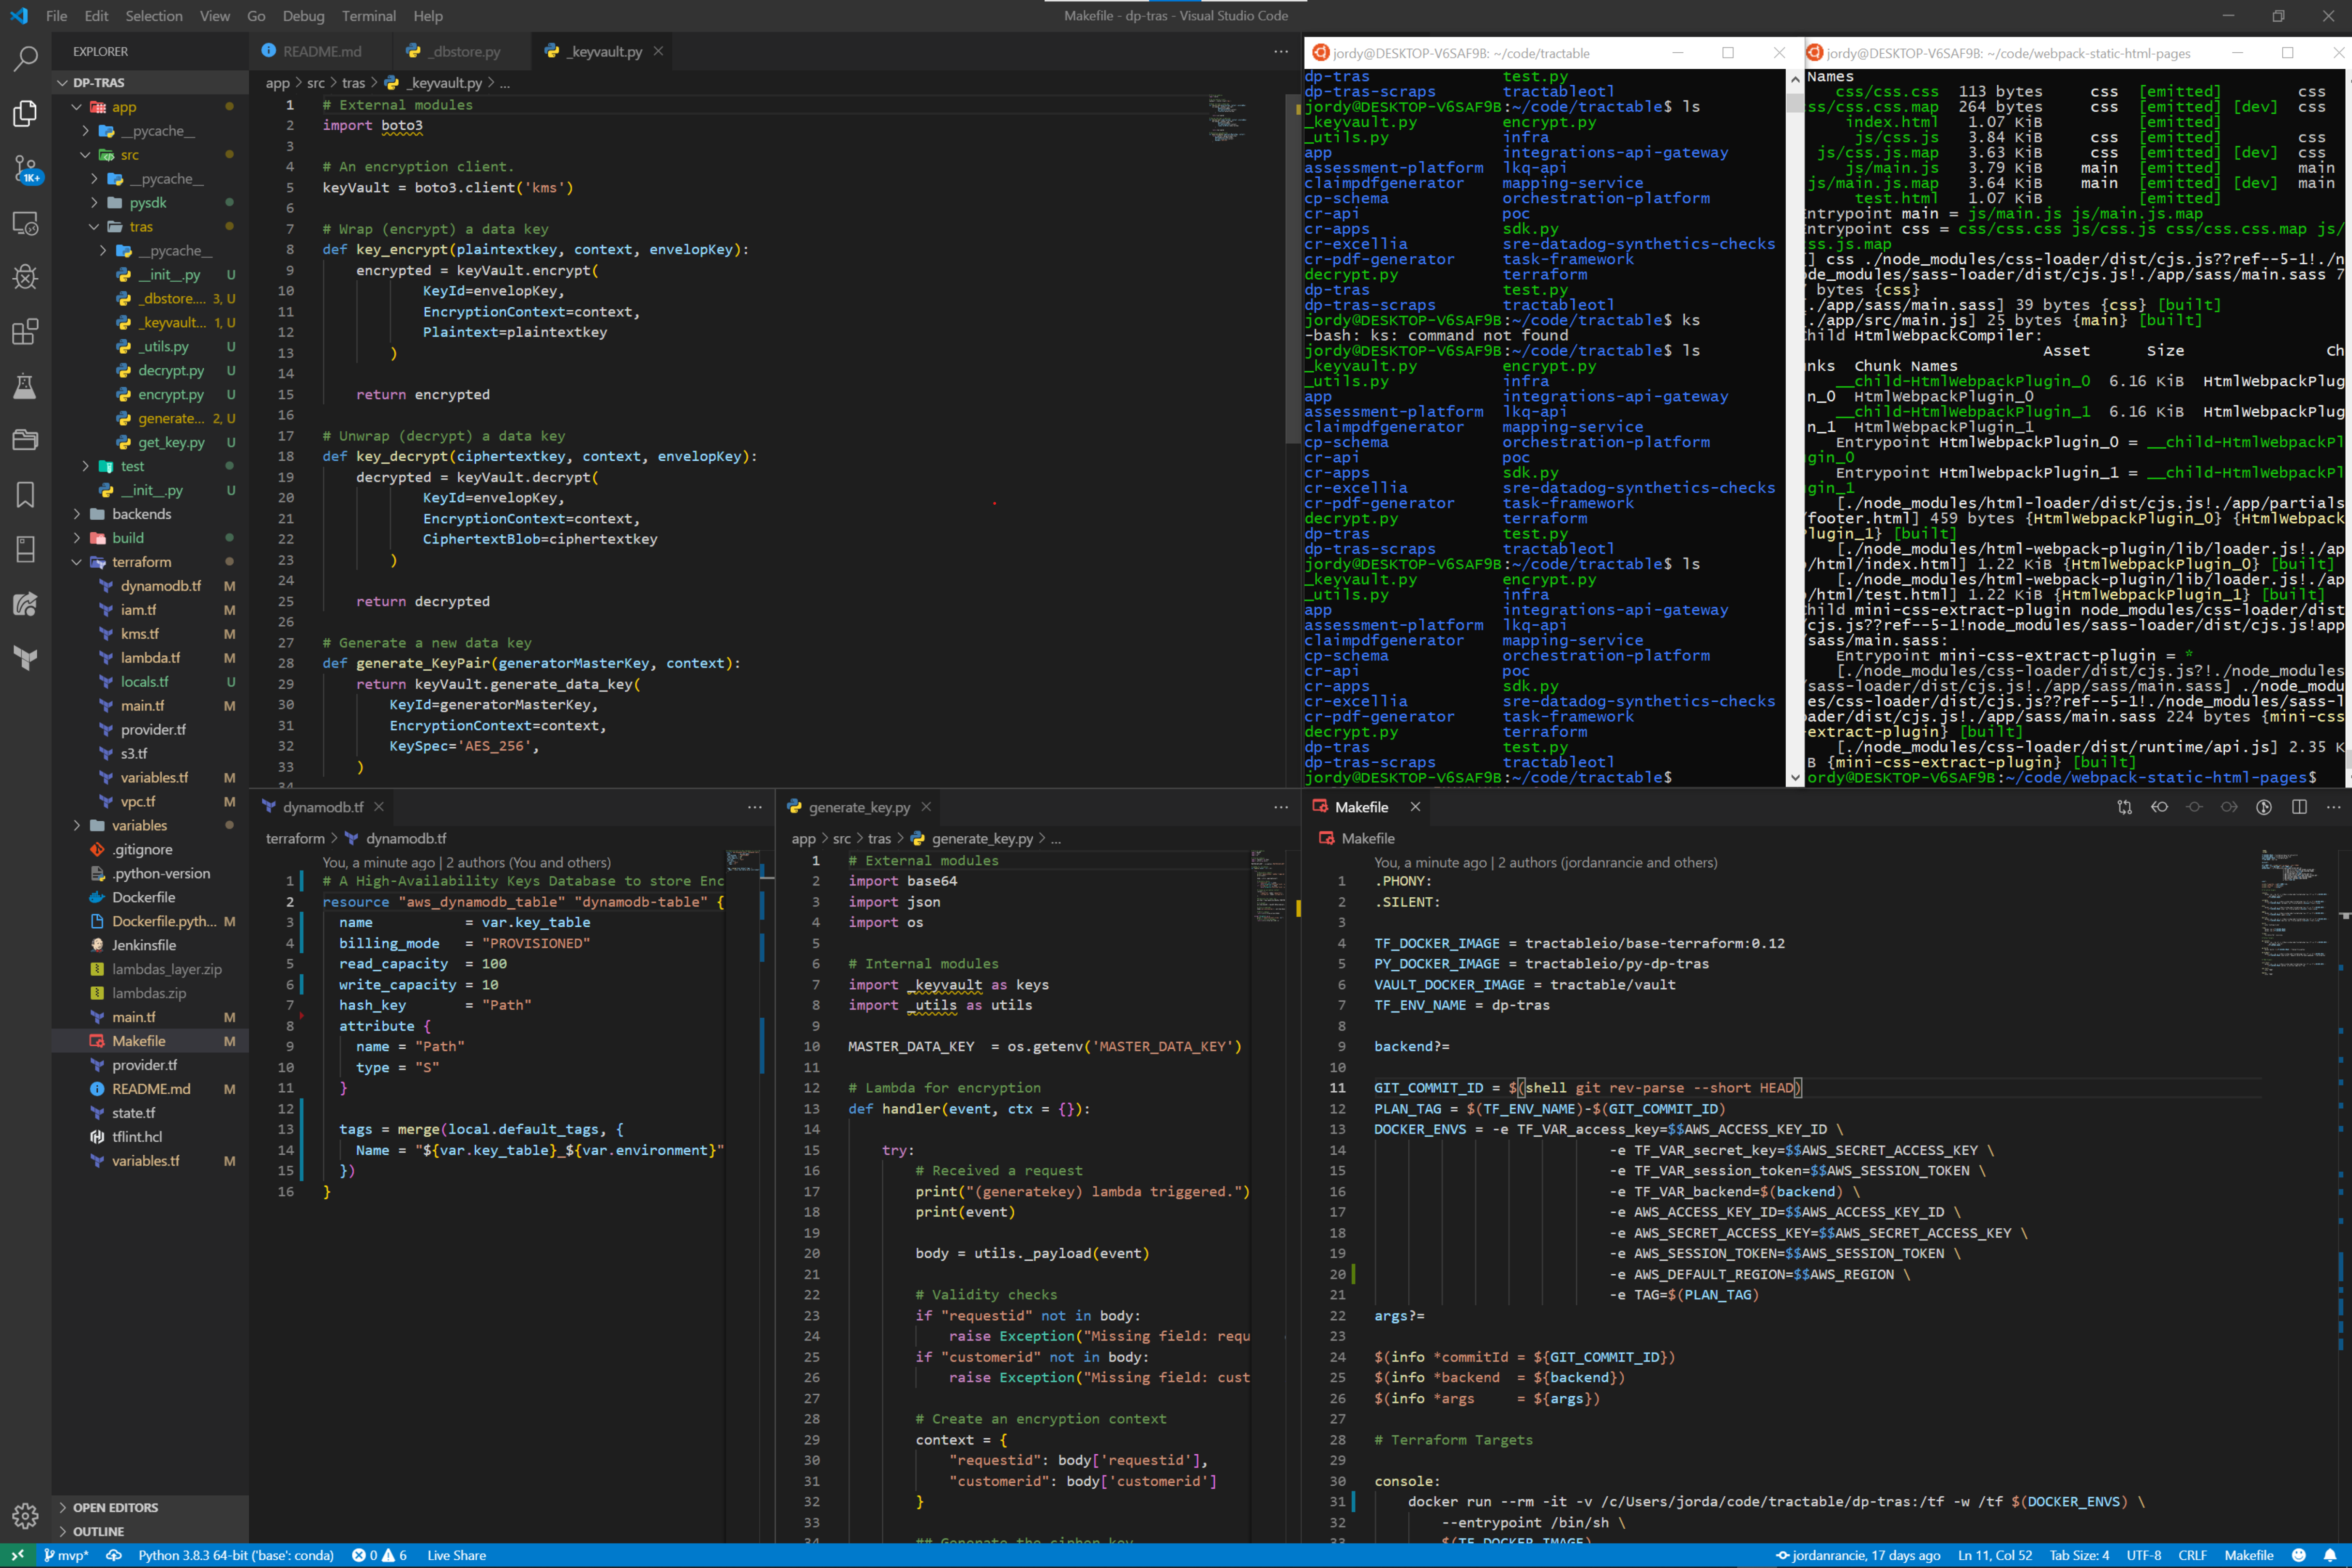Open more actions (…) for dynamodb.tf editor group
The image size is (2352, 1568).
(x=755, y=807)
